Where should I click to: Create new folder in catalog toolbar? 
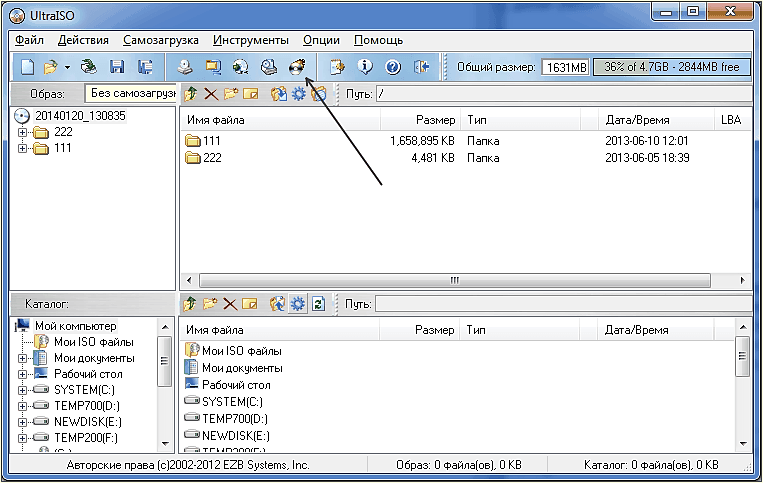pyautogui.click(x=210, y=304)
